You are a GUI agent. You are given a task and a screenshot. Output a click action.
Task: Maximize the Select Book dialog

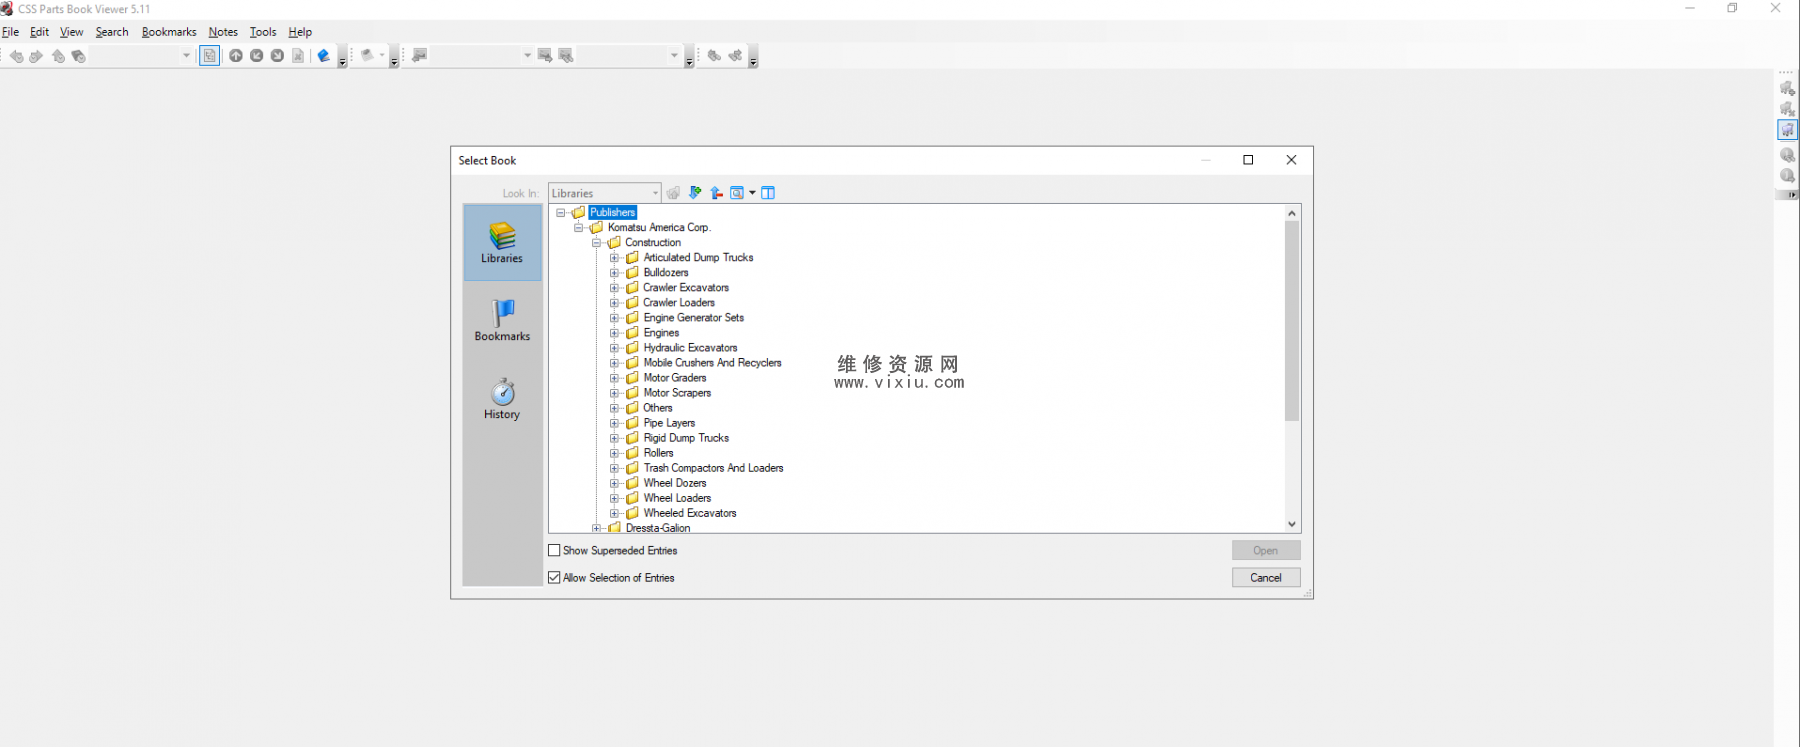(1248, 160)
